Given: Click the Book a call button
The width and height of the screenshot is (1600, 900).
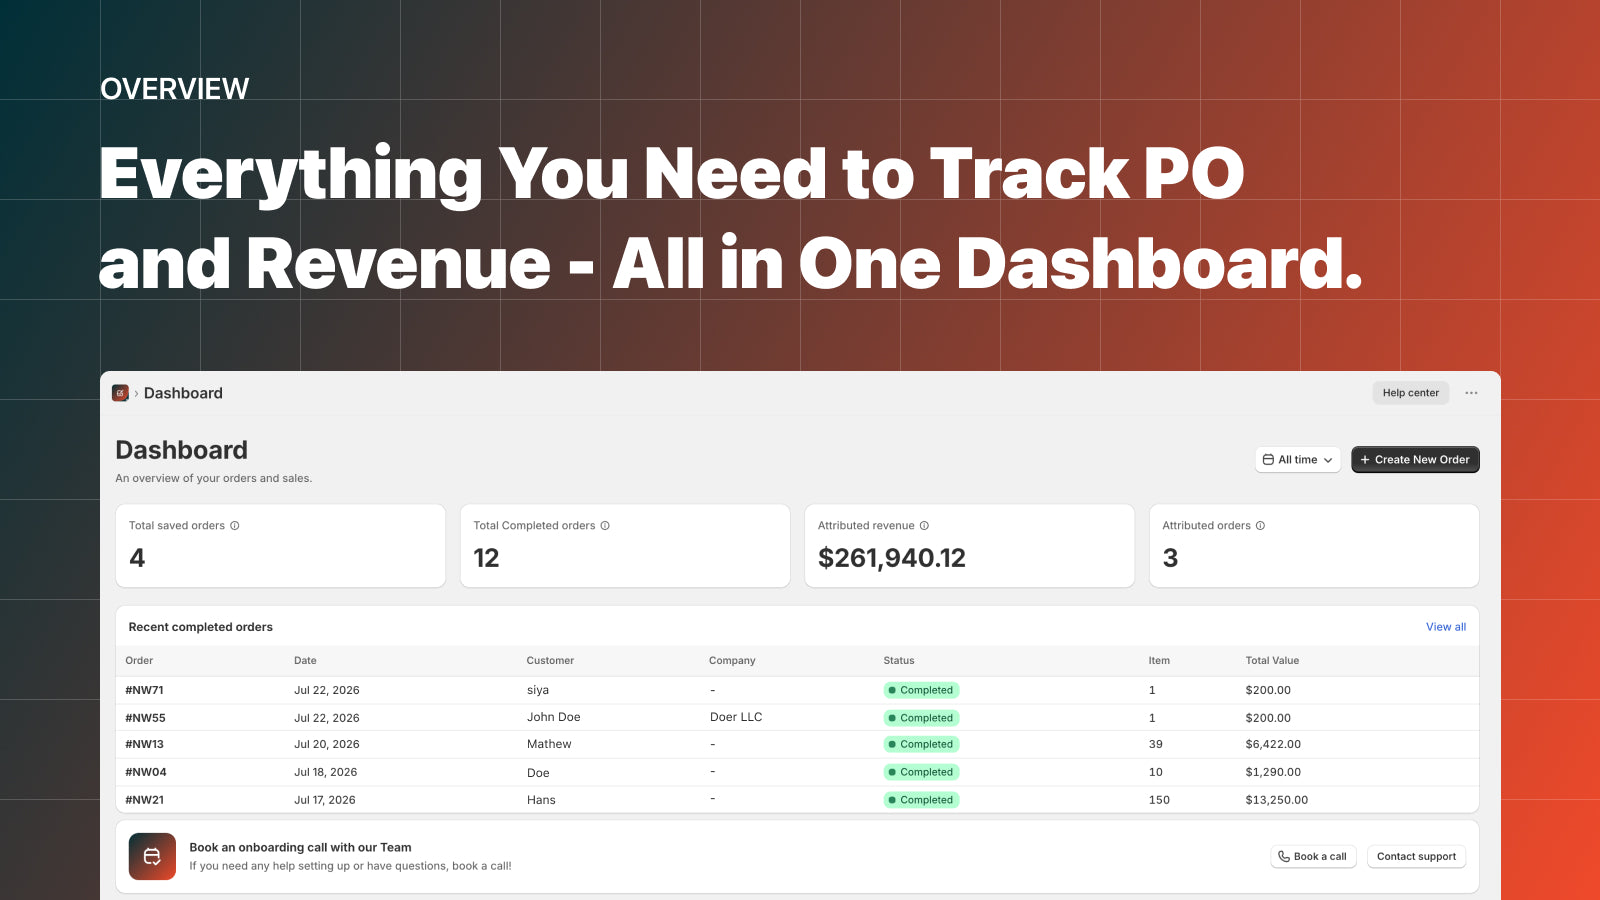Looking at the screenshot, I should (x=1313, y=857).
